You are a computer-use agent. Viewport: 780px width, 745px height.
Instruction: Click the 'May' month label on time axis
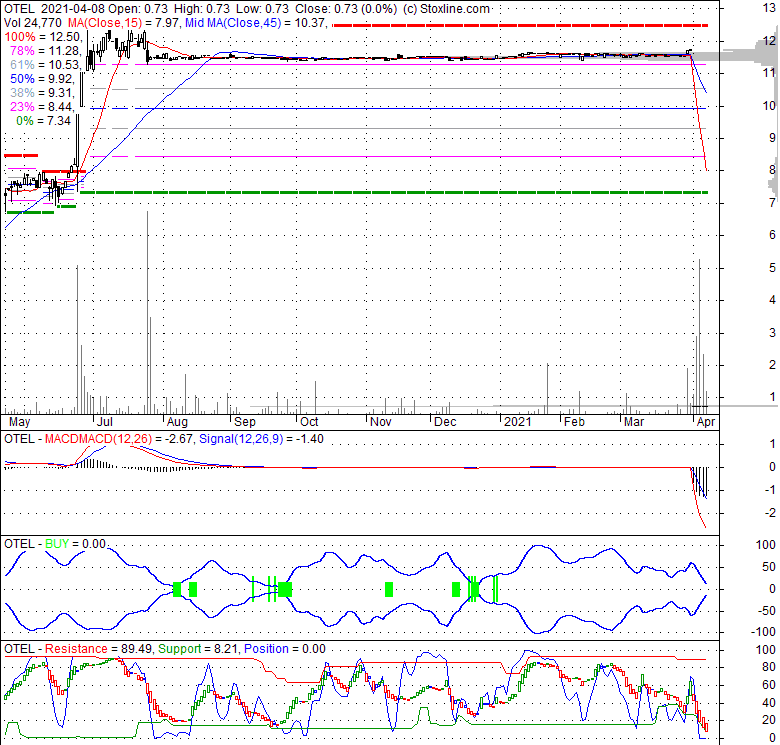[x=19, y=422]
